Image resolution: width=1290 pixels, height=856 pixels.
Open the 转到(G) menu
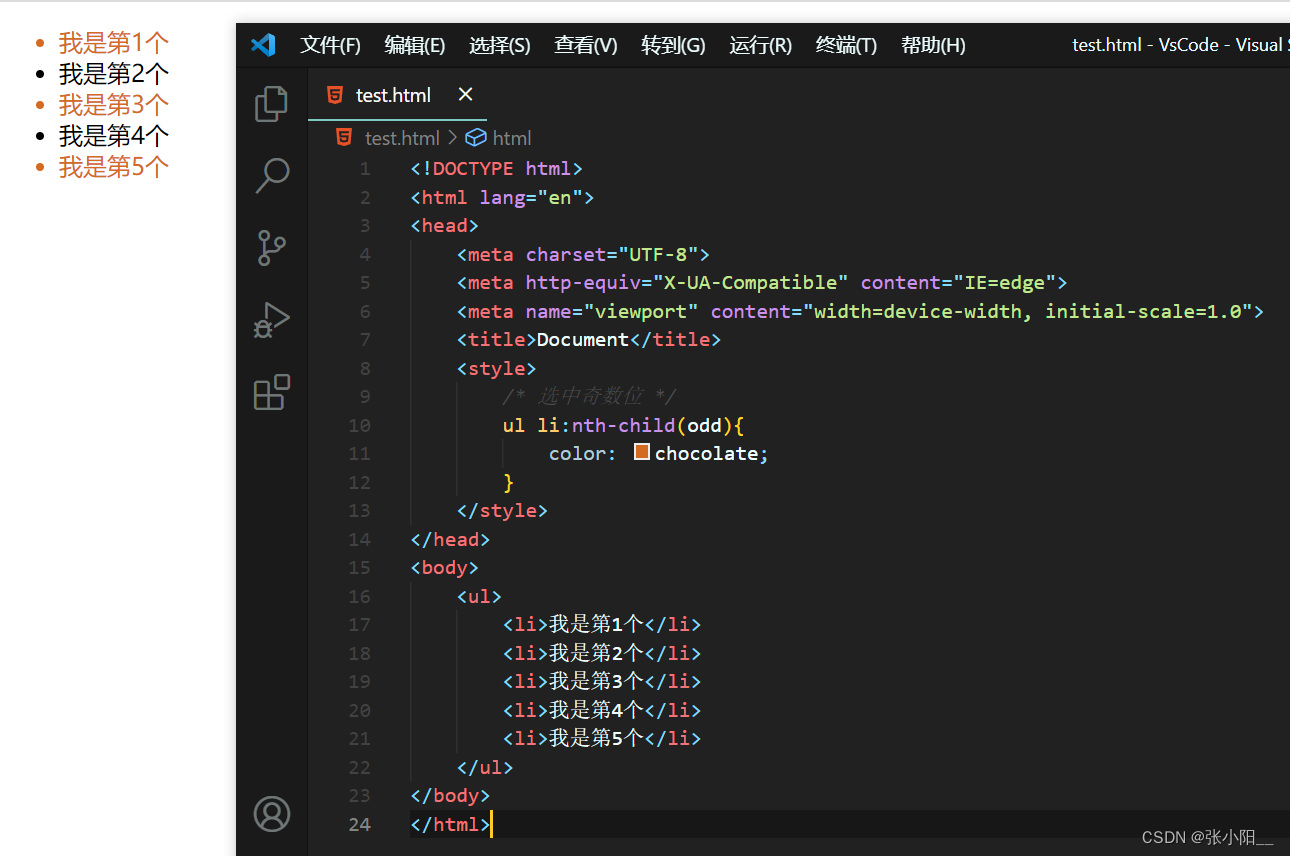coord(673,45)
